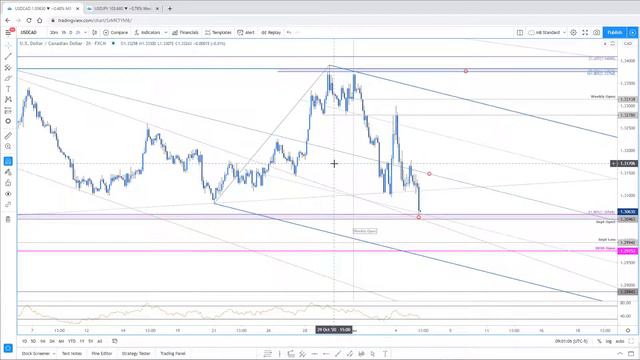Viewport: 640px width, 360px height.
Task: Open the browser home page
Action: [40, 20]
